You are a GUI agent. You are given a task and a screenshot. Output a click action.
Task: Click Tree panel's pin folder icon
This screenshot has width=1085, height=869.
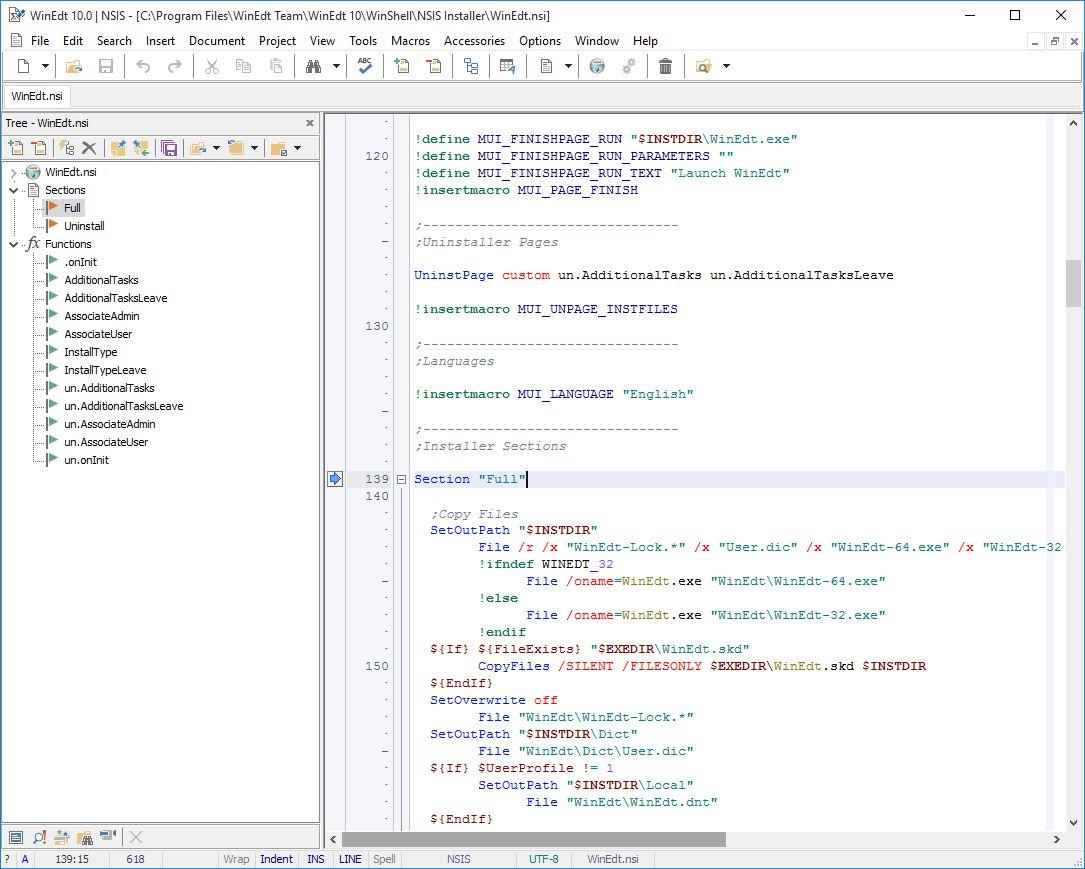[x=118, y=147]
